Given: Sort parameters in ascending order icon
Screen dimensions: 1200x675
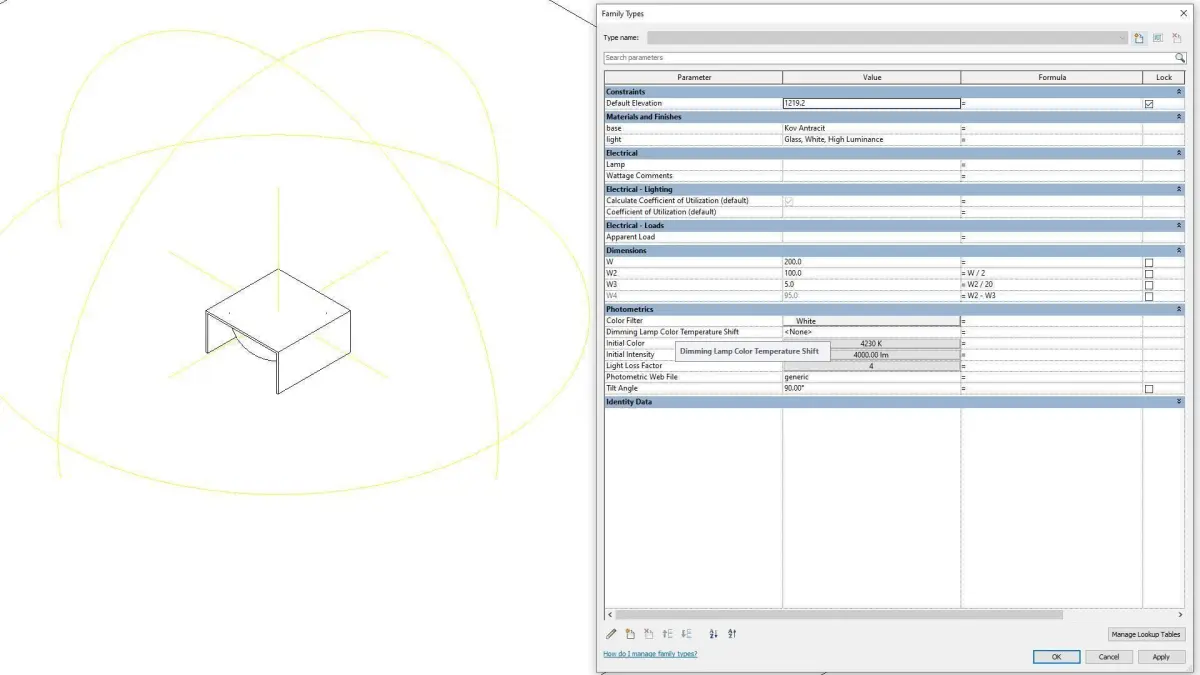Looking at the screenshot, I should coord(714,634).
